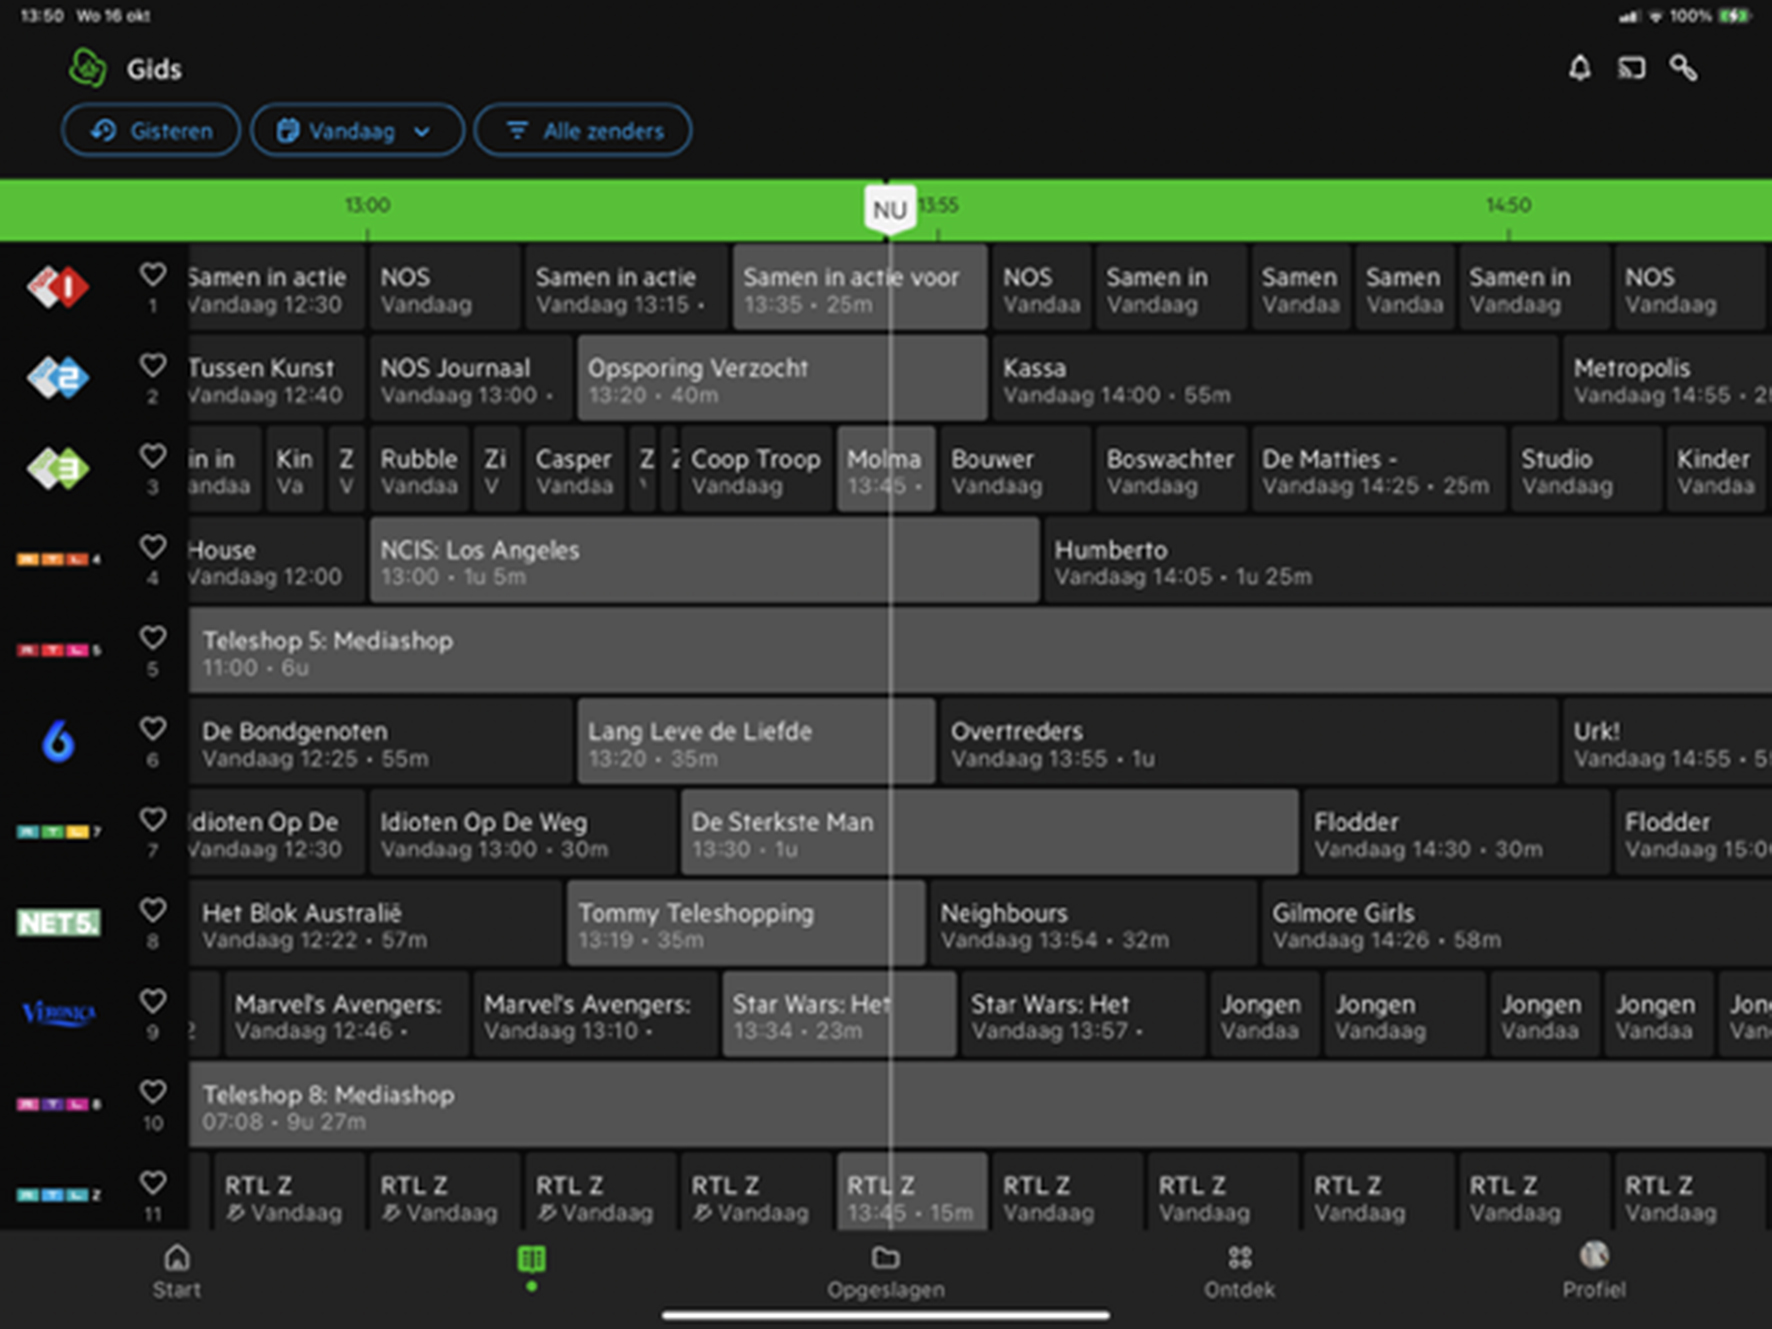The height and width of the screenshot is (1329, 1772).
Task: Go to the Ontdek tab
Action: 1239,1271
